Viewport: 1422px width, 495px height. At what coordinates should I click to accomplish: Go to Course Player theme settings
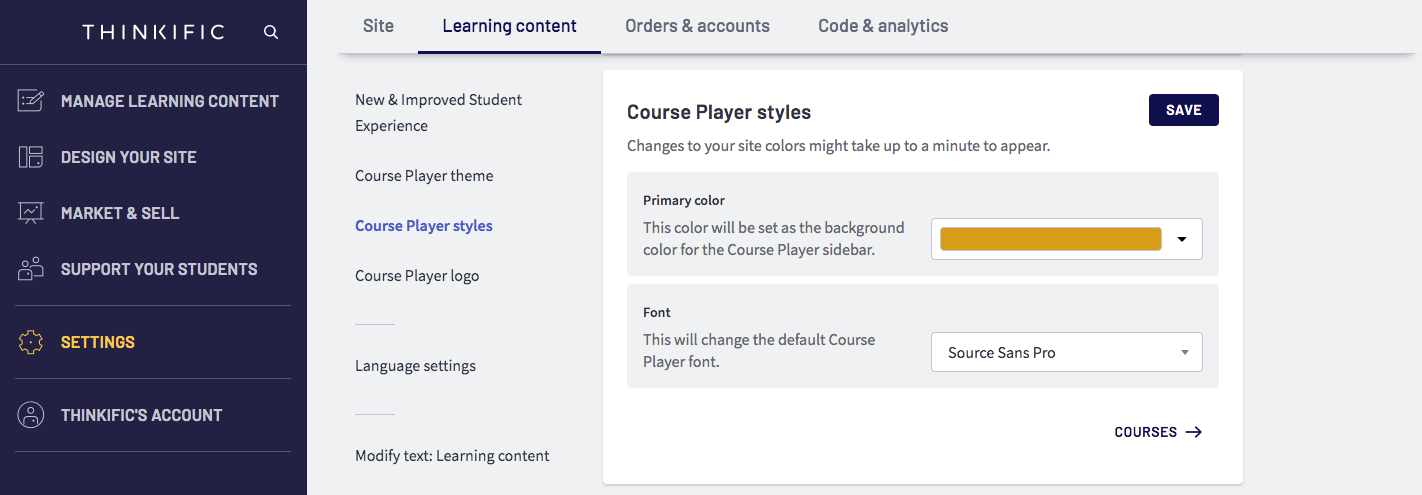[424, 176]
